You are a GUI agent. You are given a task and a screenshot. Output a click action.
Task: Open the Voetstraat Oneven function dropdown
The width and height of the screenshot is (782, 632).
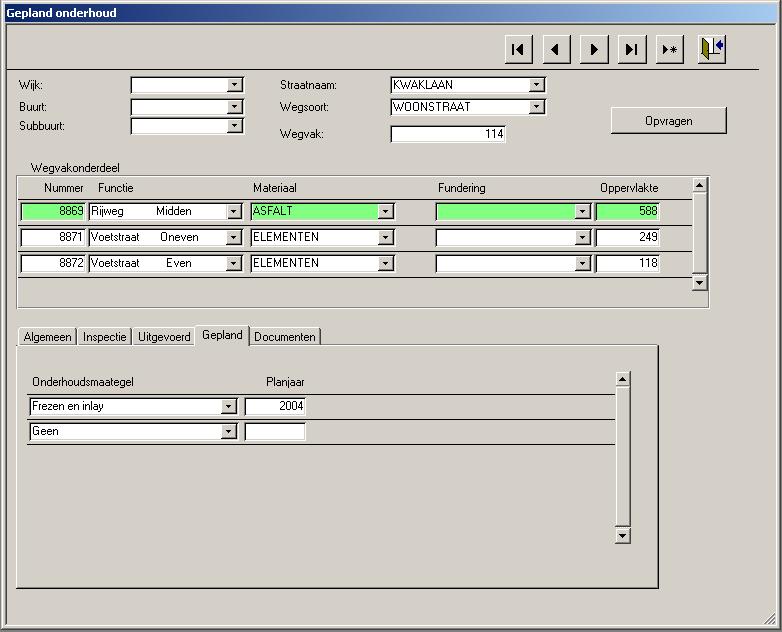[233, 237]
